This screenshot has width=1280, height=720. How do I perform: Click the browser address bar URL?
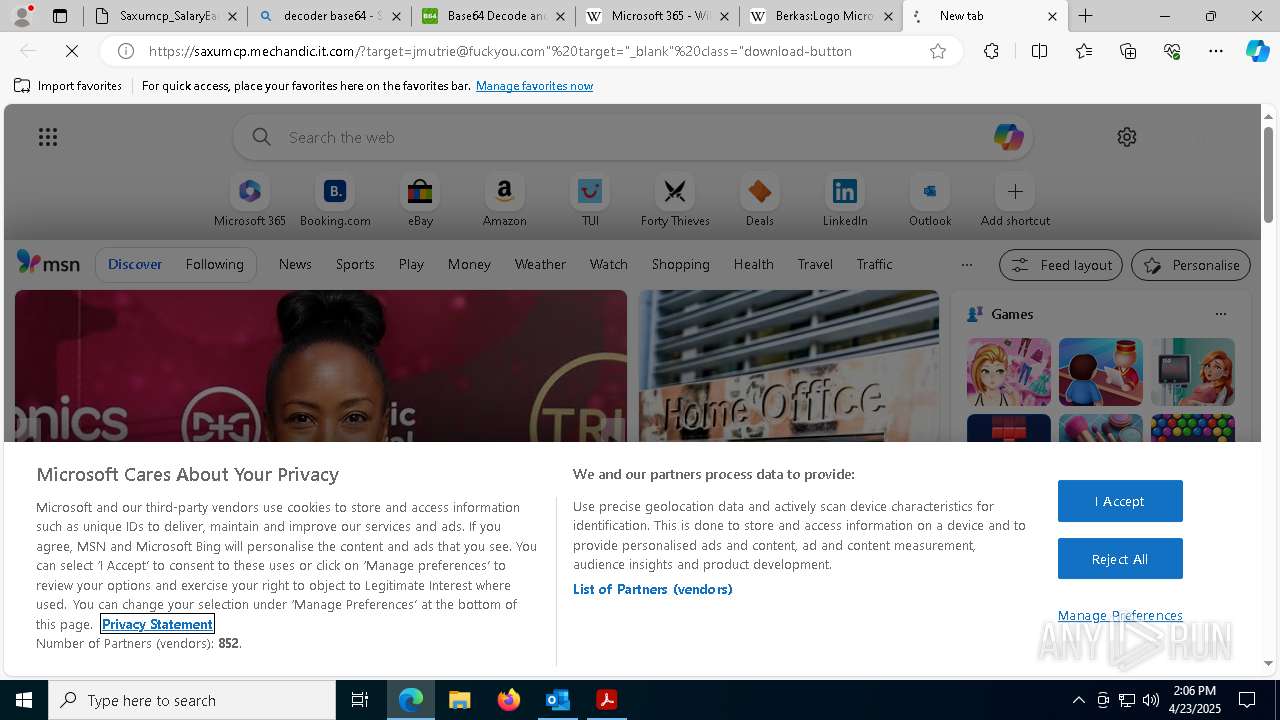[x=500, y=51]
